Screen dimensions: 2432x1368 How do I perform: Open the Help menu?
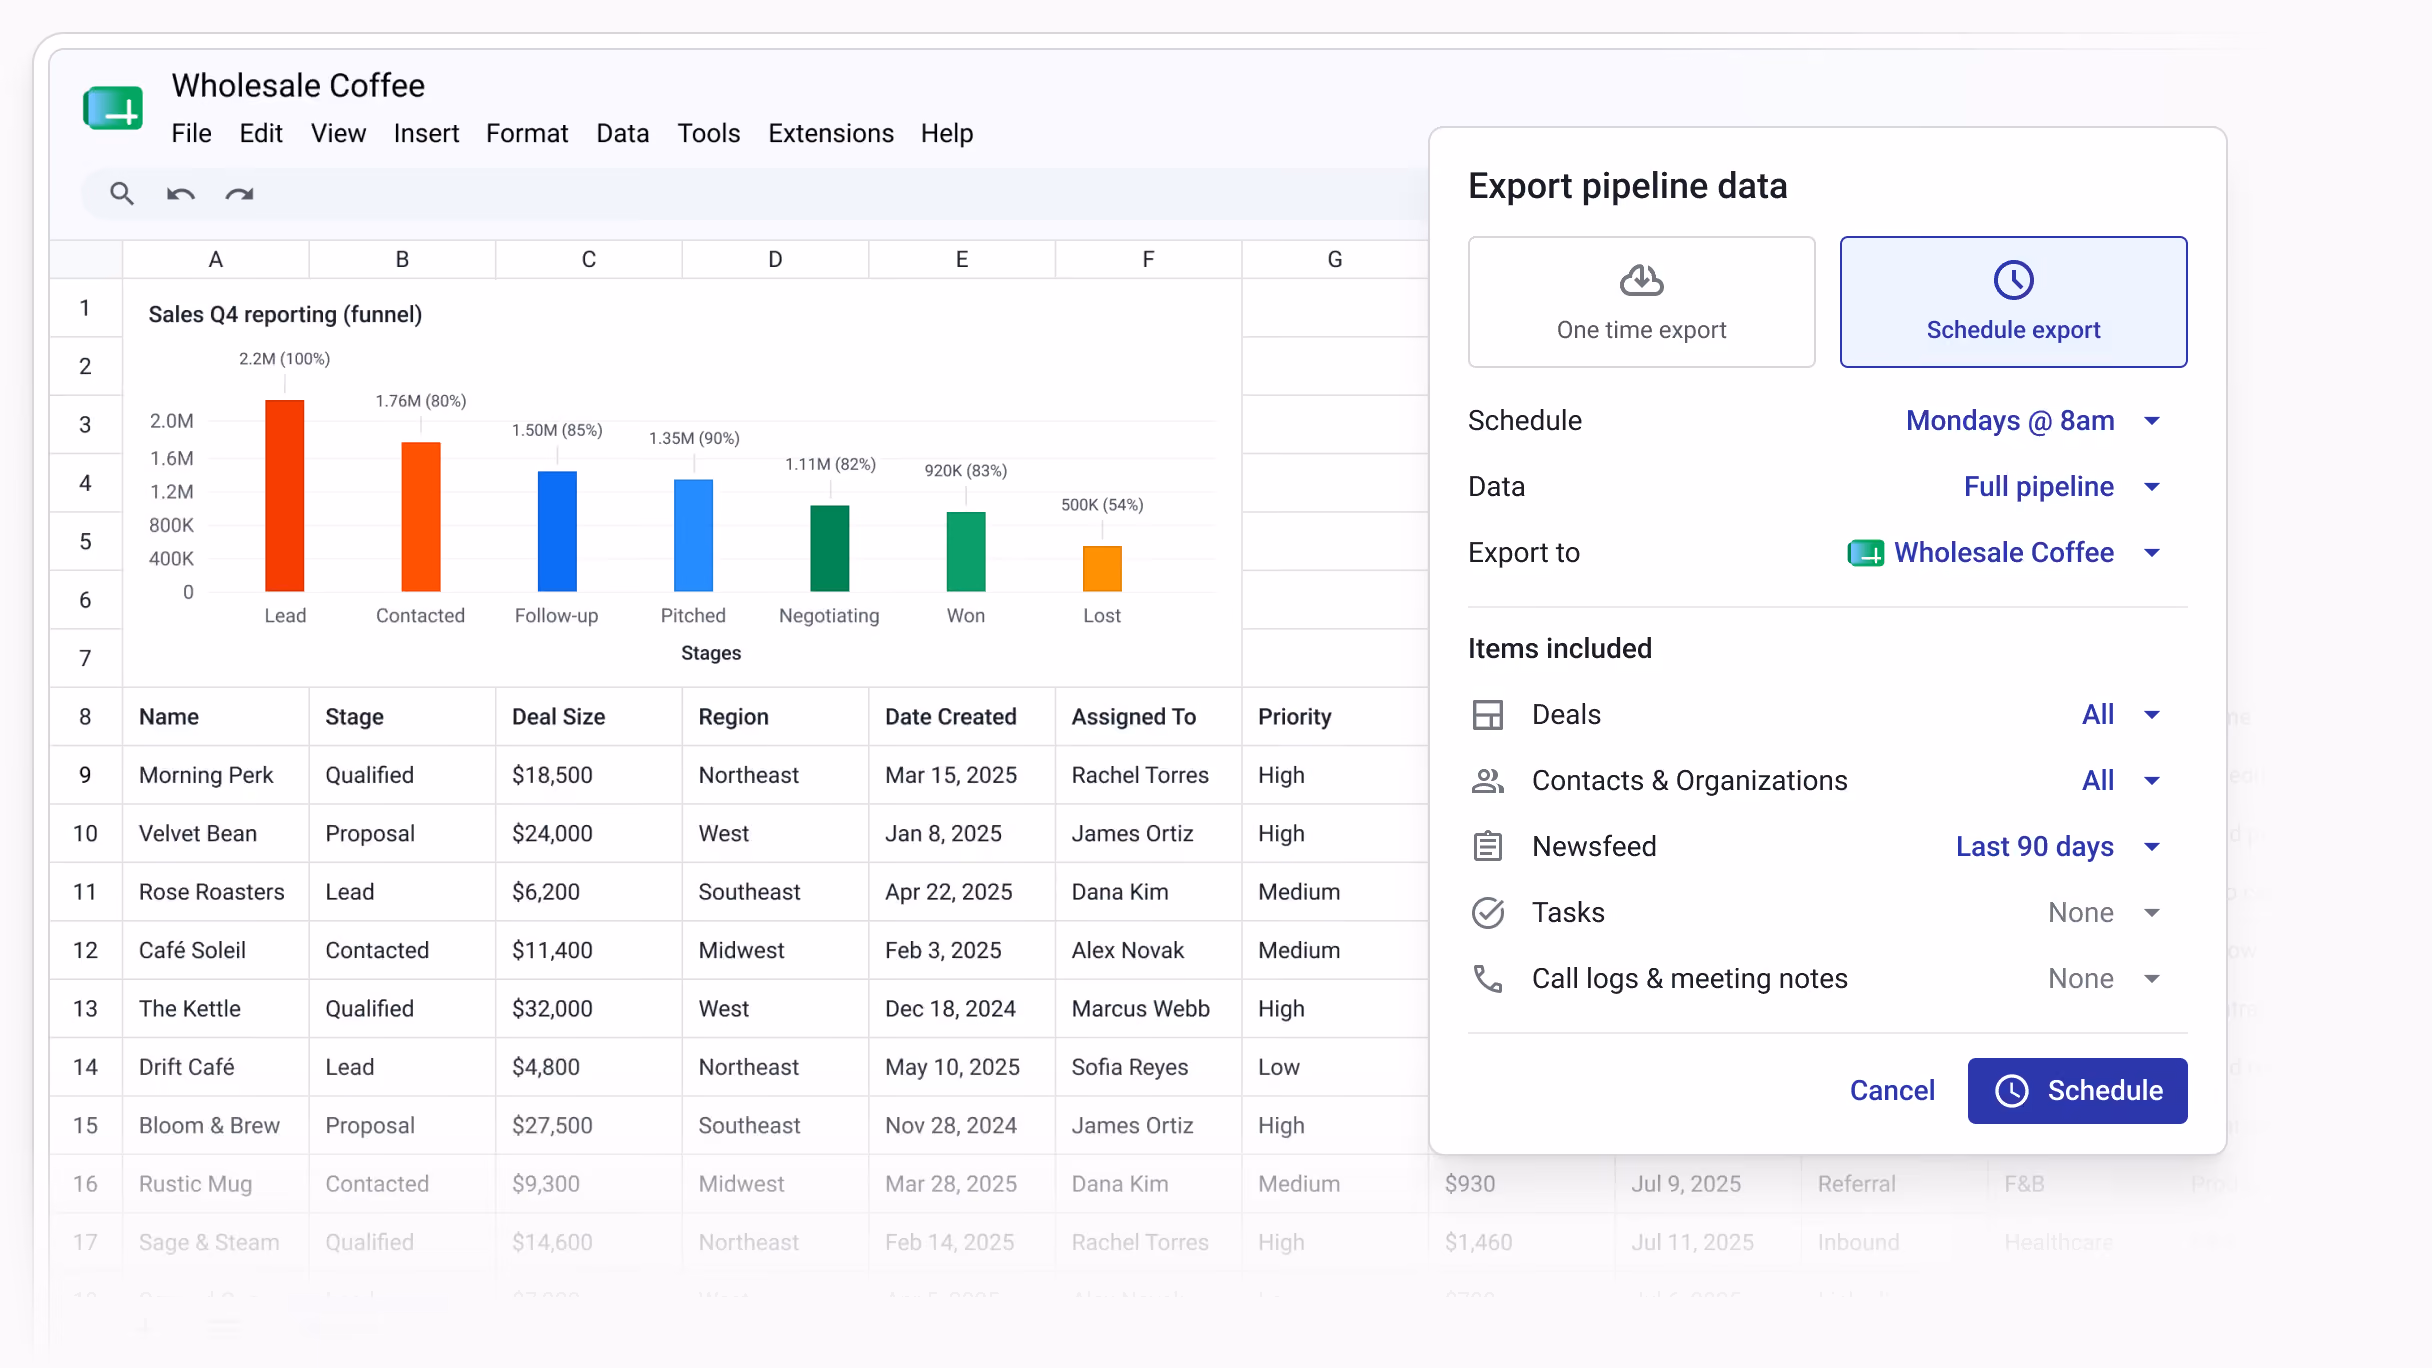(947, 134)
